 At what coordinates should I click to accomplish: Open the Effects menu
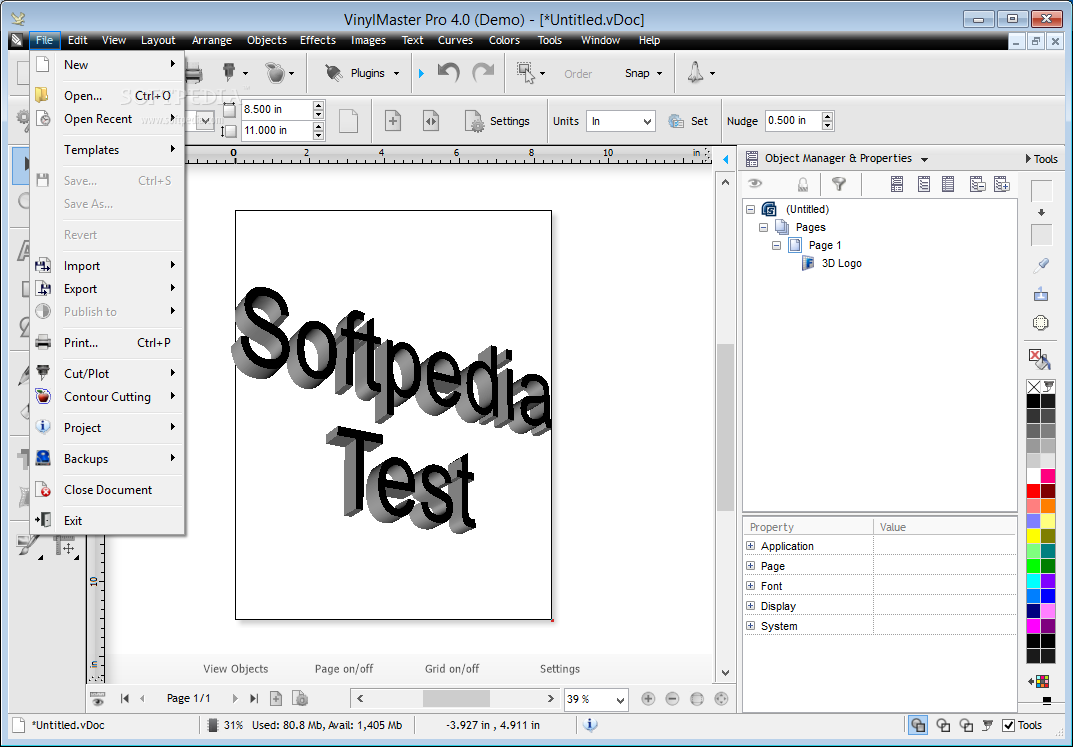[318, 40]
